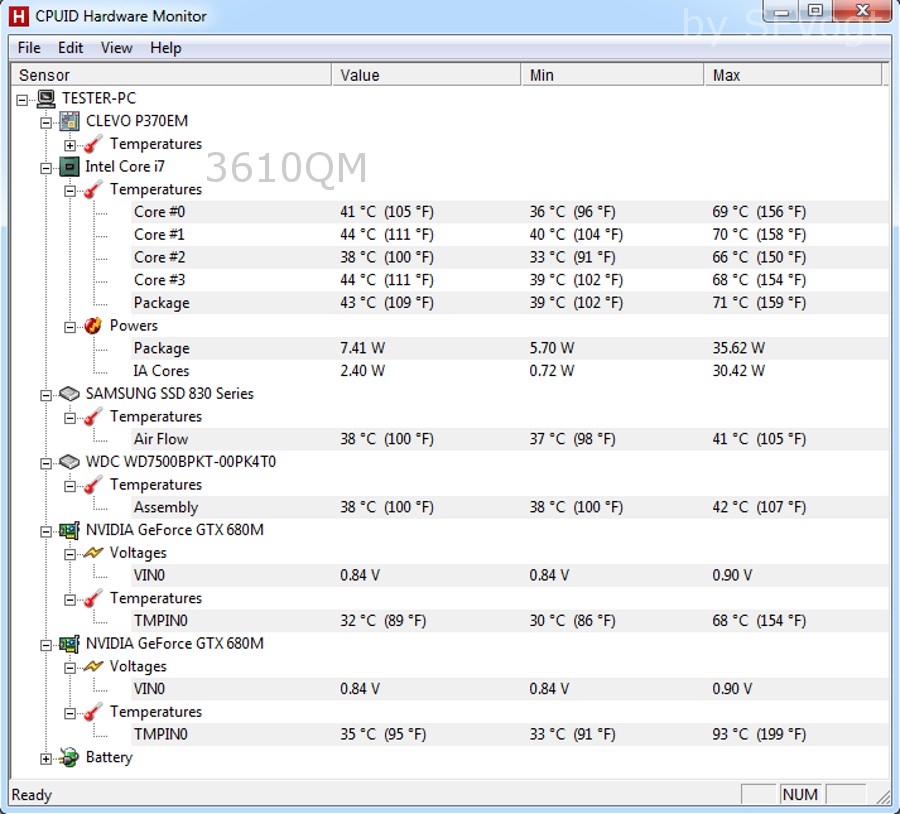This screenshot has height=814, width=900.
Task: Open the View menu
Action: [117, 48]
